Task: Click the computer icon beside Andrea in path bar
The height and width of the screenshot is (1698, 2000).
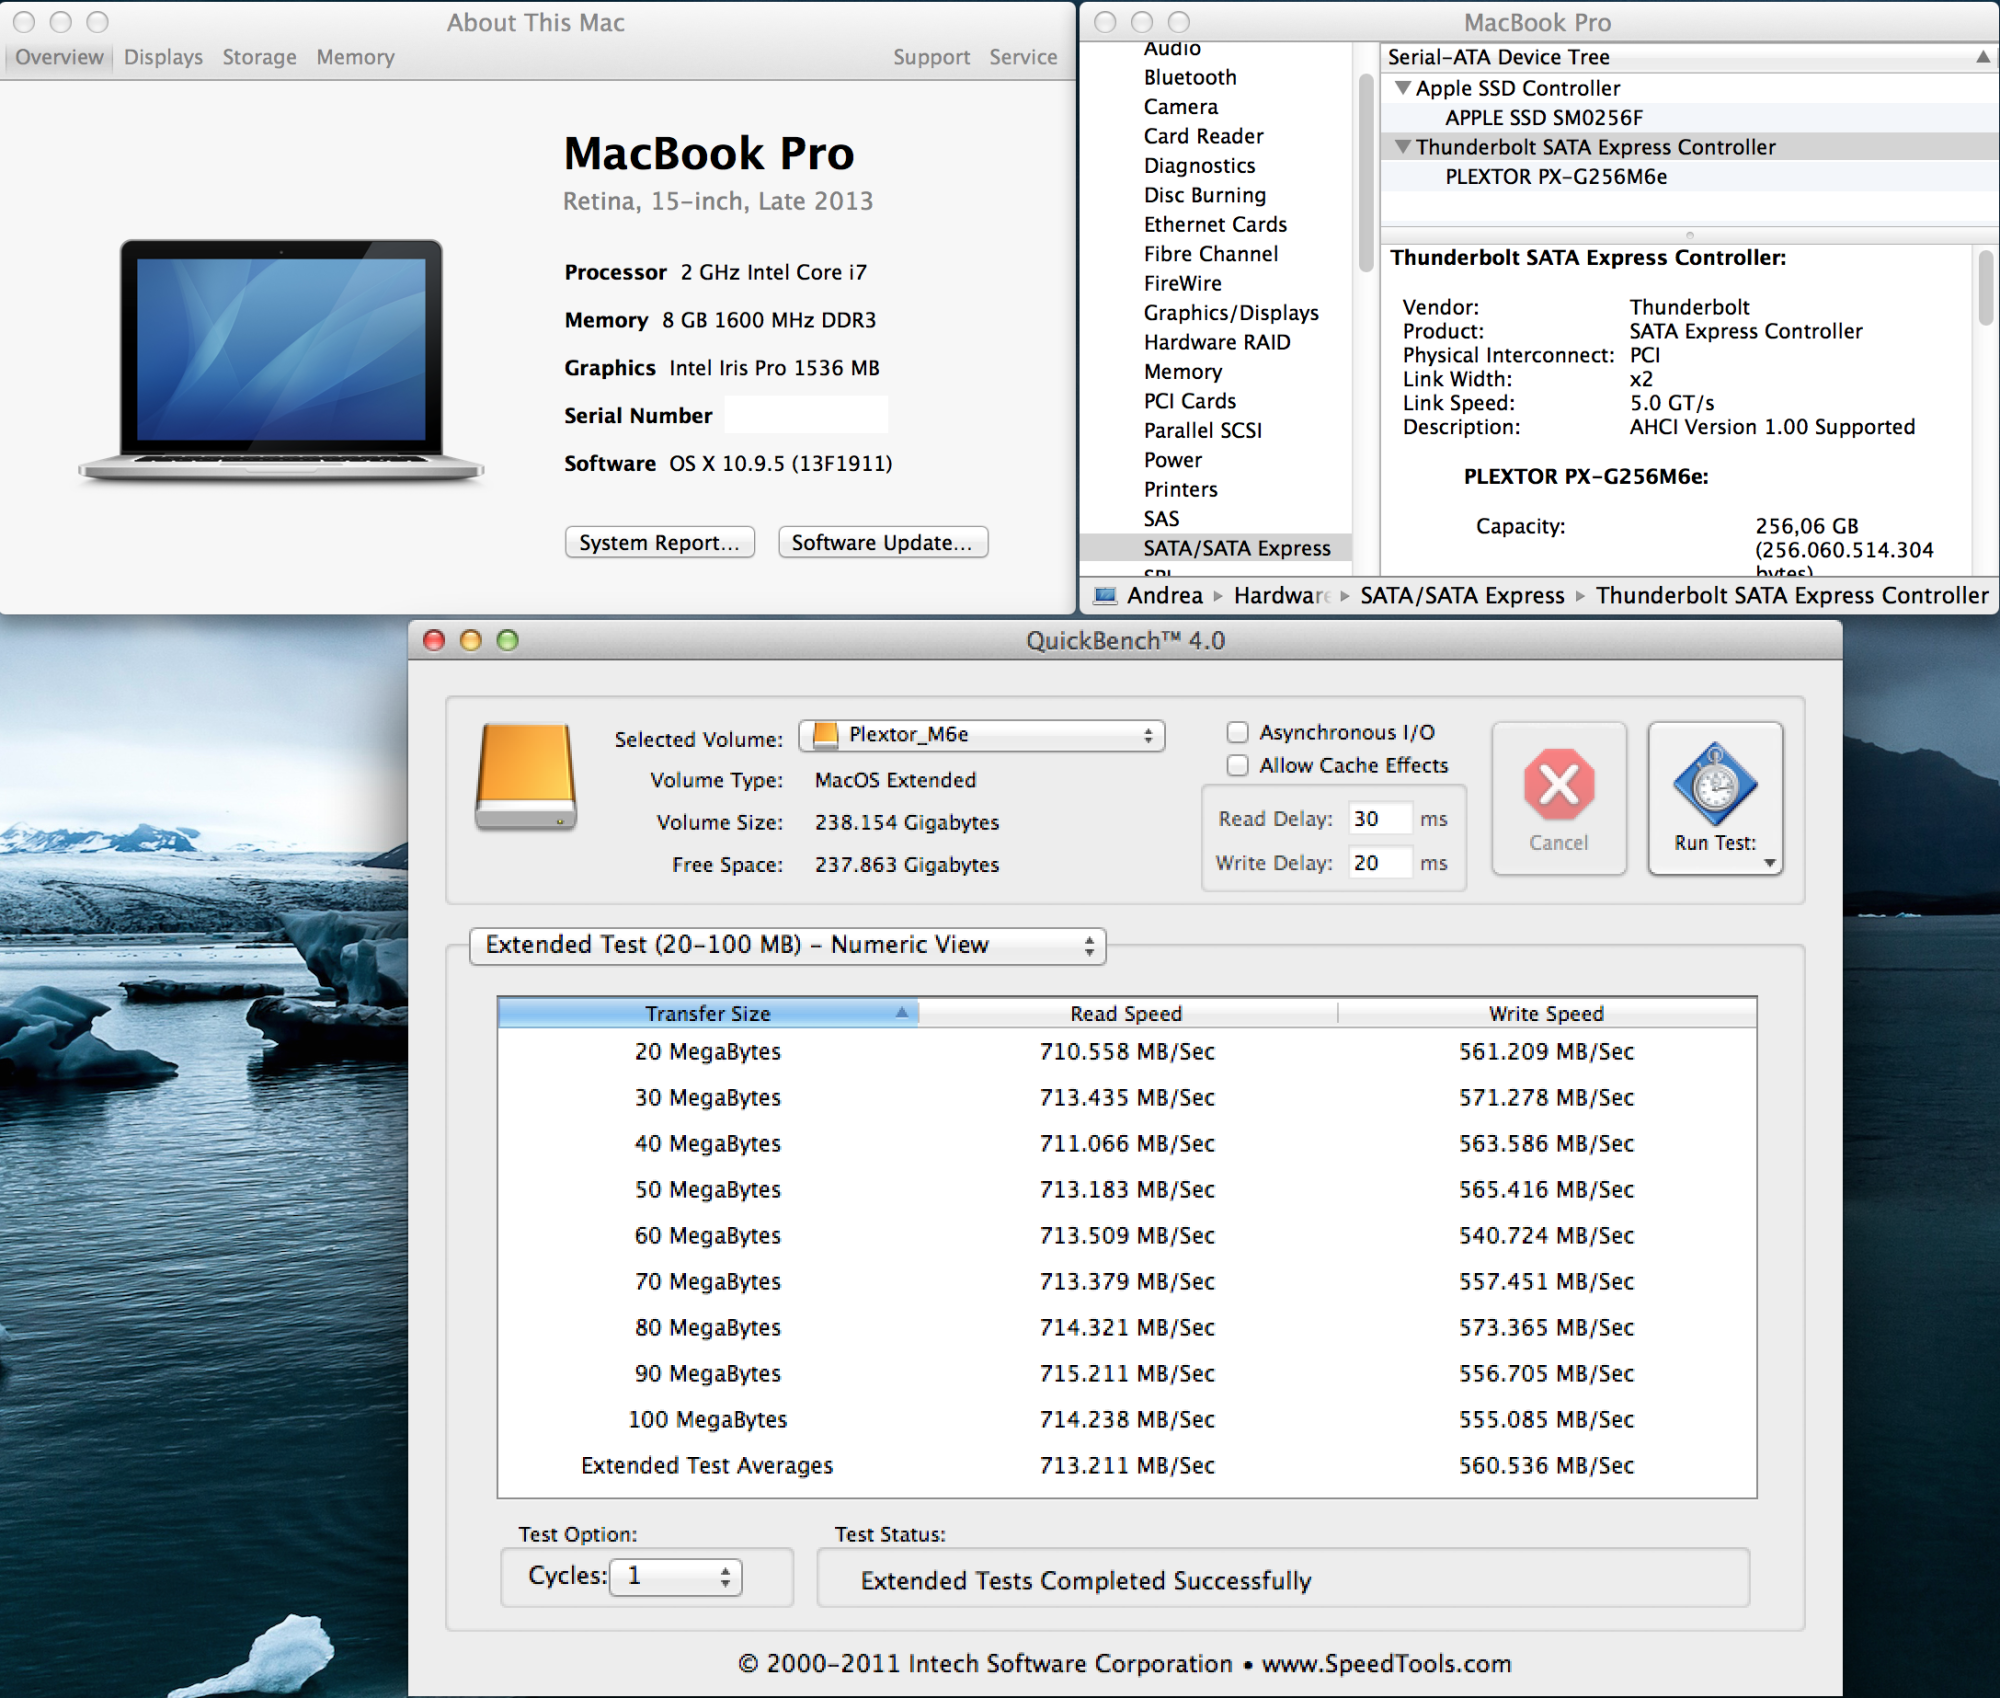Action: 1105,596
